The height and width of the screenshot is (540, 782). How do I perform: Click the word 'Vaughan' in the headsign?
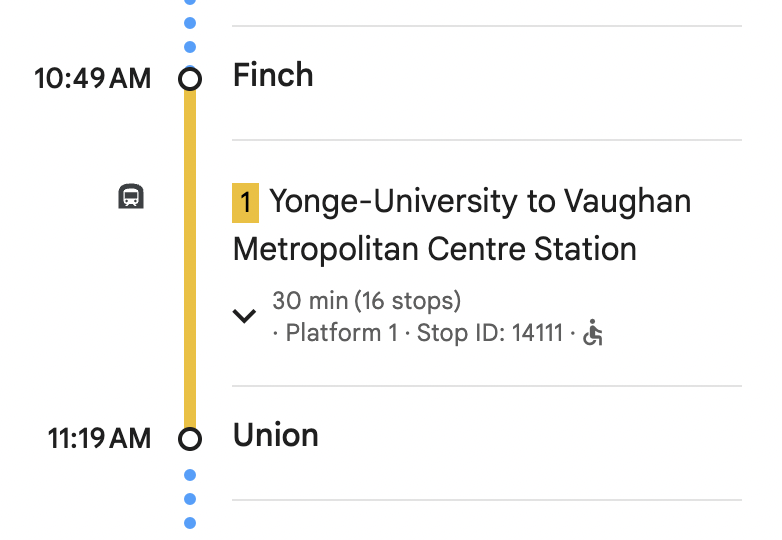[627, 202]
